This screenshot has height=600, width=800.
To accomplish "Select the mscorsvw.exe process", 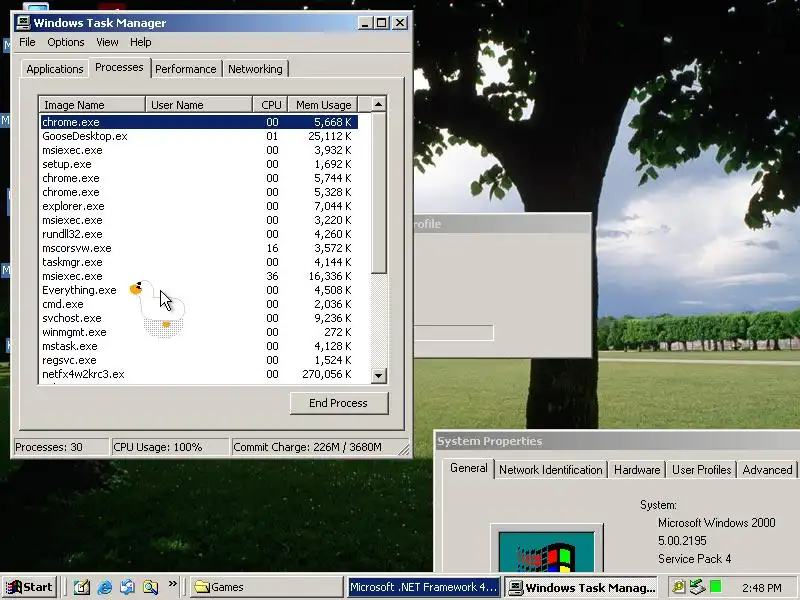I will 199,248.
